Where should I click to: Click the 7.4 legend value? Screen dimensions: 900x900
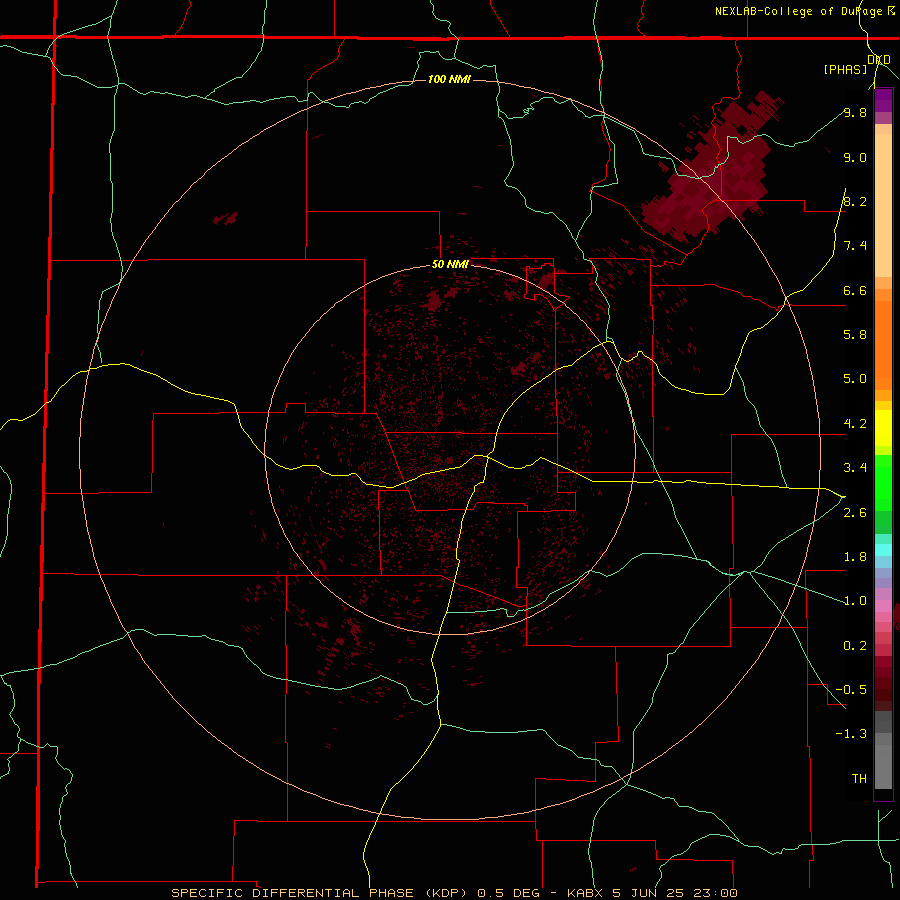click(855, 246)
